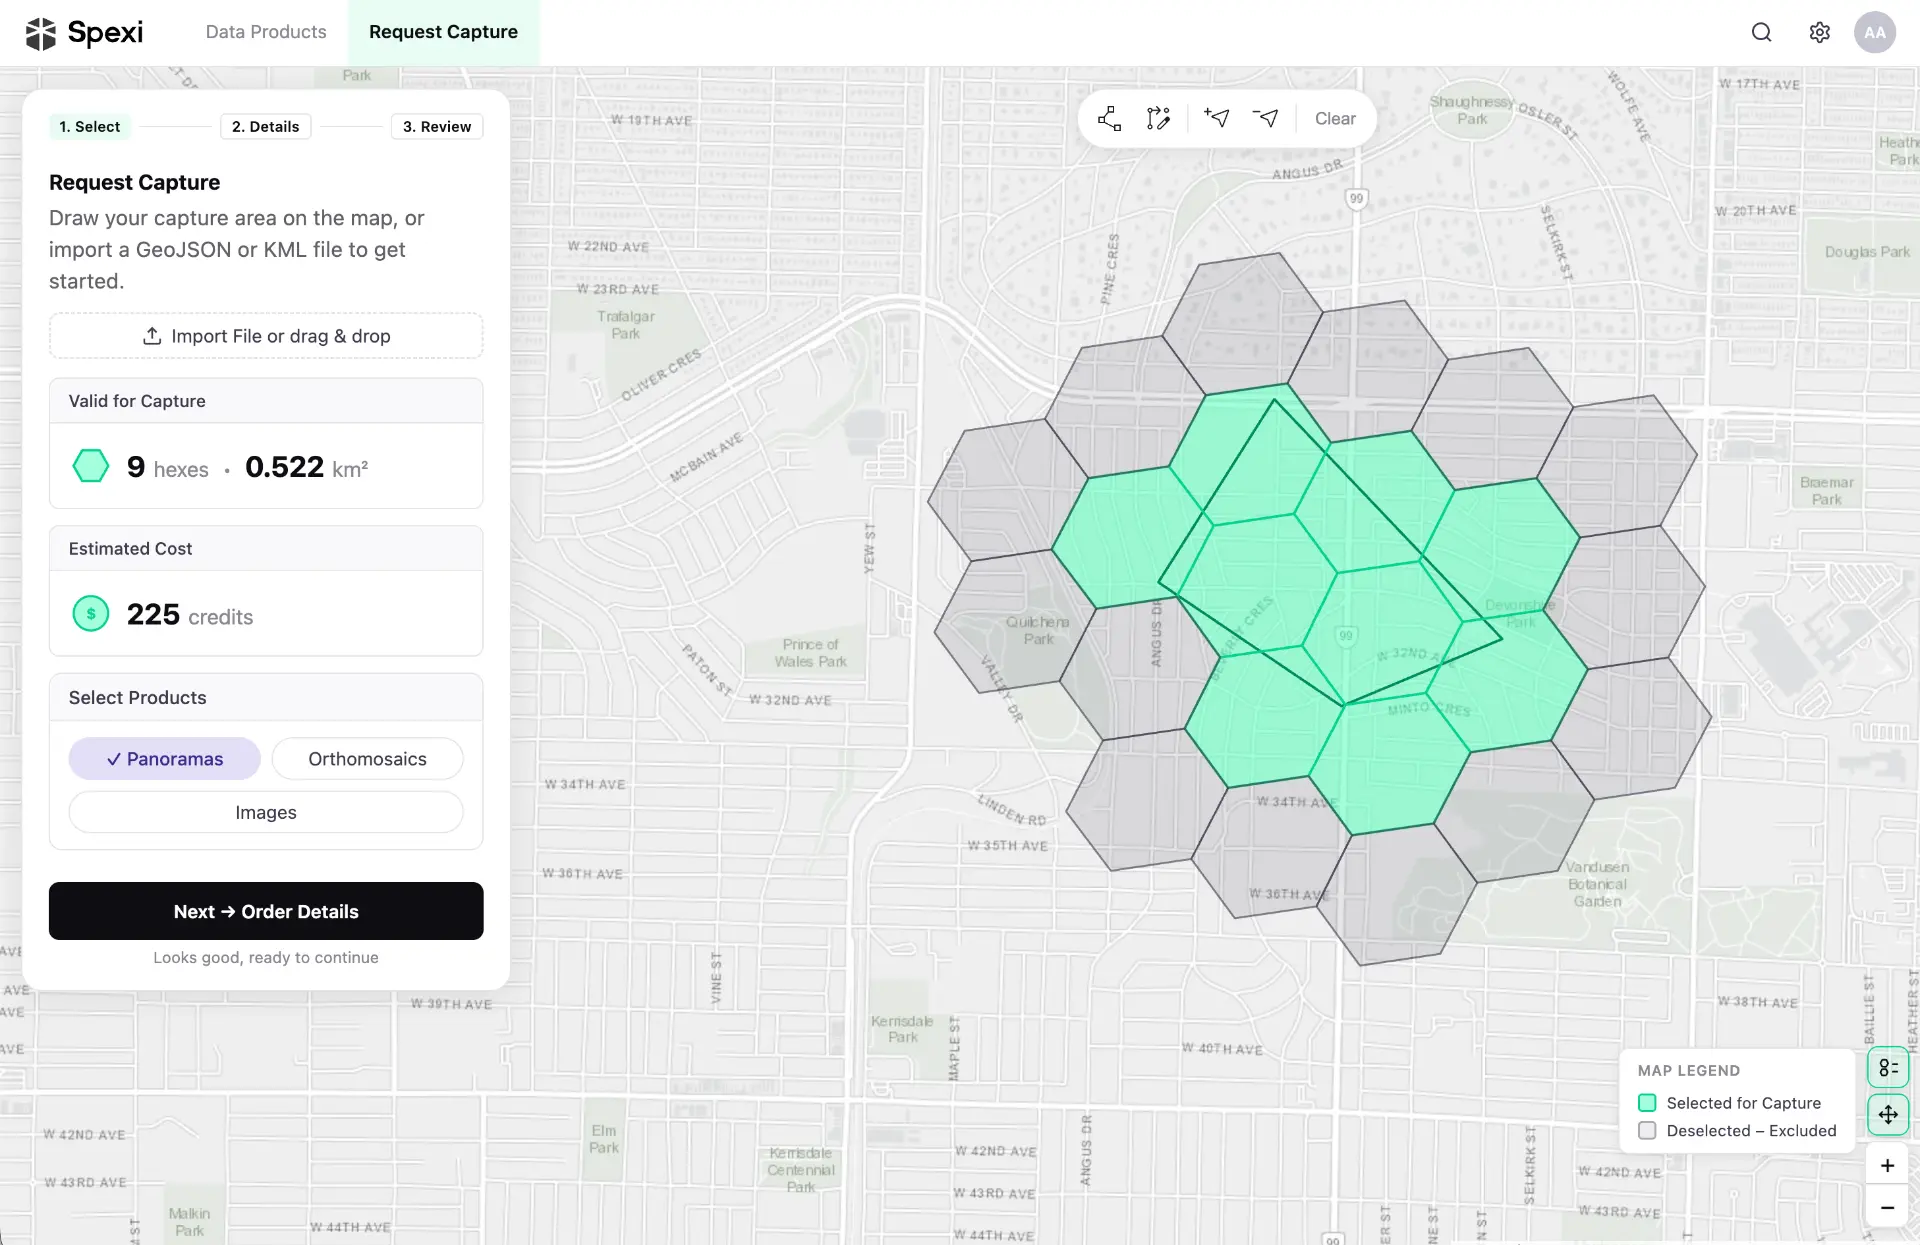Click the dollar credits icon

click(91, 614)
